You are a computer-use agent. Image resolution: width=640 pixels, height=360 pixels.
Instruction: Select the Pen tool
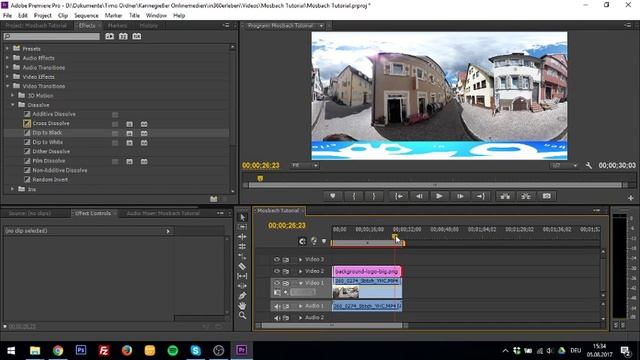242,296
